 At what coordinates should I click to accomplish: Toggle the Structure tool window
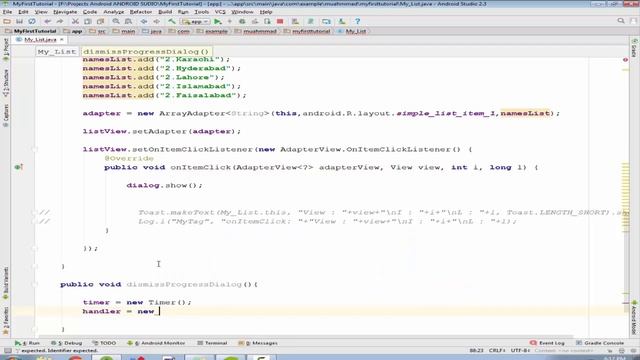click(6, 83)
